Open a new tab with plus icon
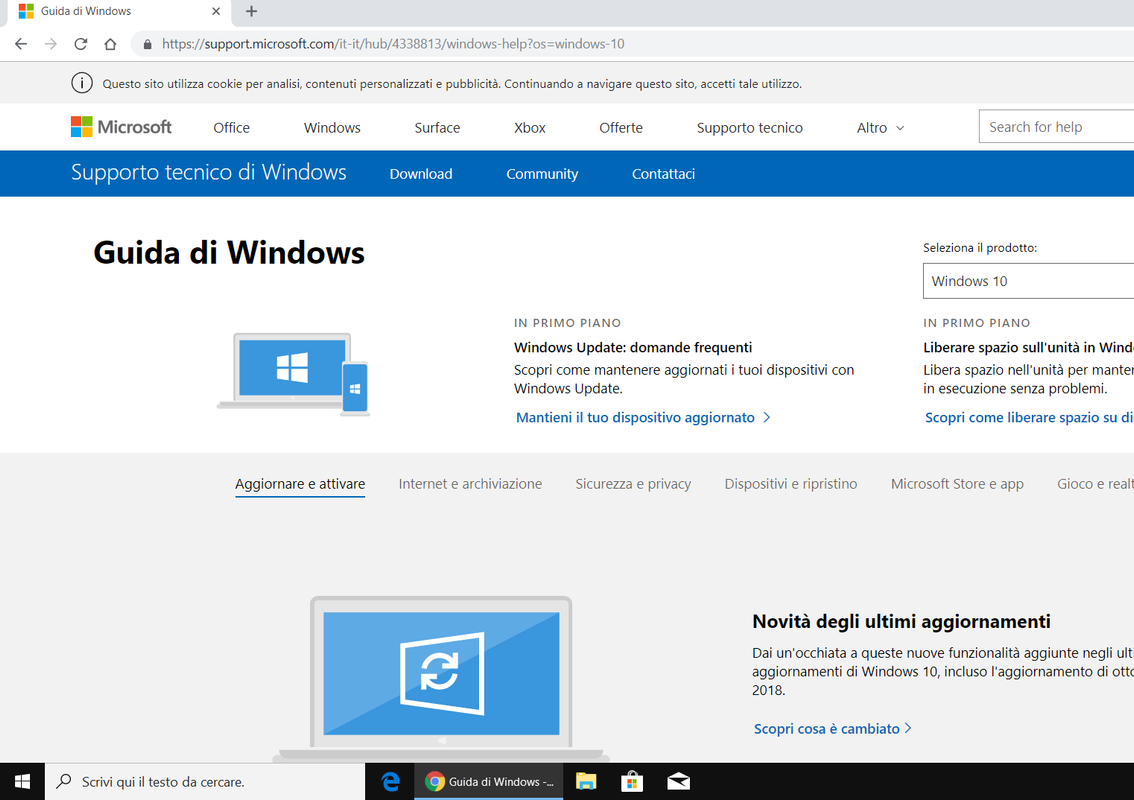Screen dimensions: 1134x800 (x=251, y=11)
